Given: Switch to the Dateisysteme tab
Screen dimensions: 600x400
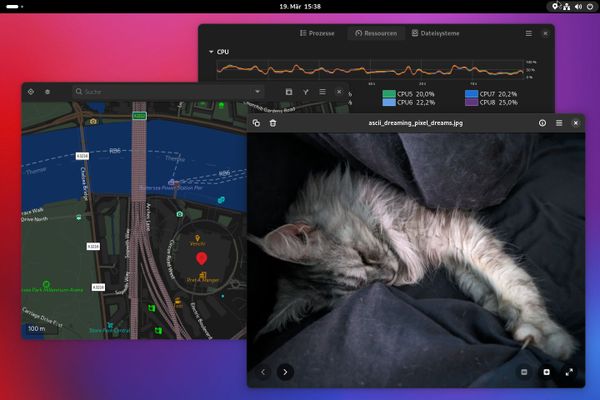Looking at the screenshot, I should (431, 33).
